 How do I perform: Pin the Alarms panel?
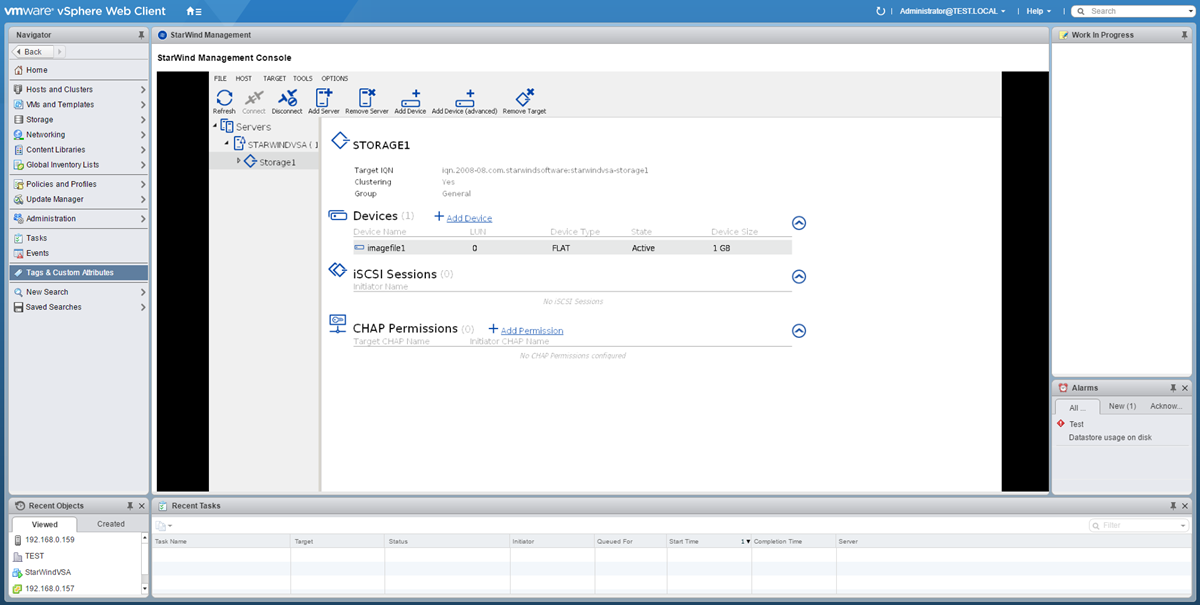[x=1173, y=388]
